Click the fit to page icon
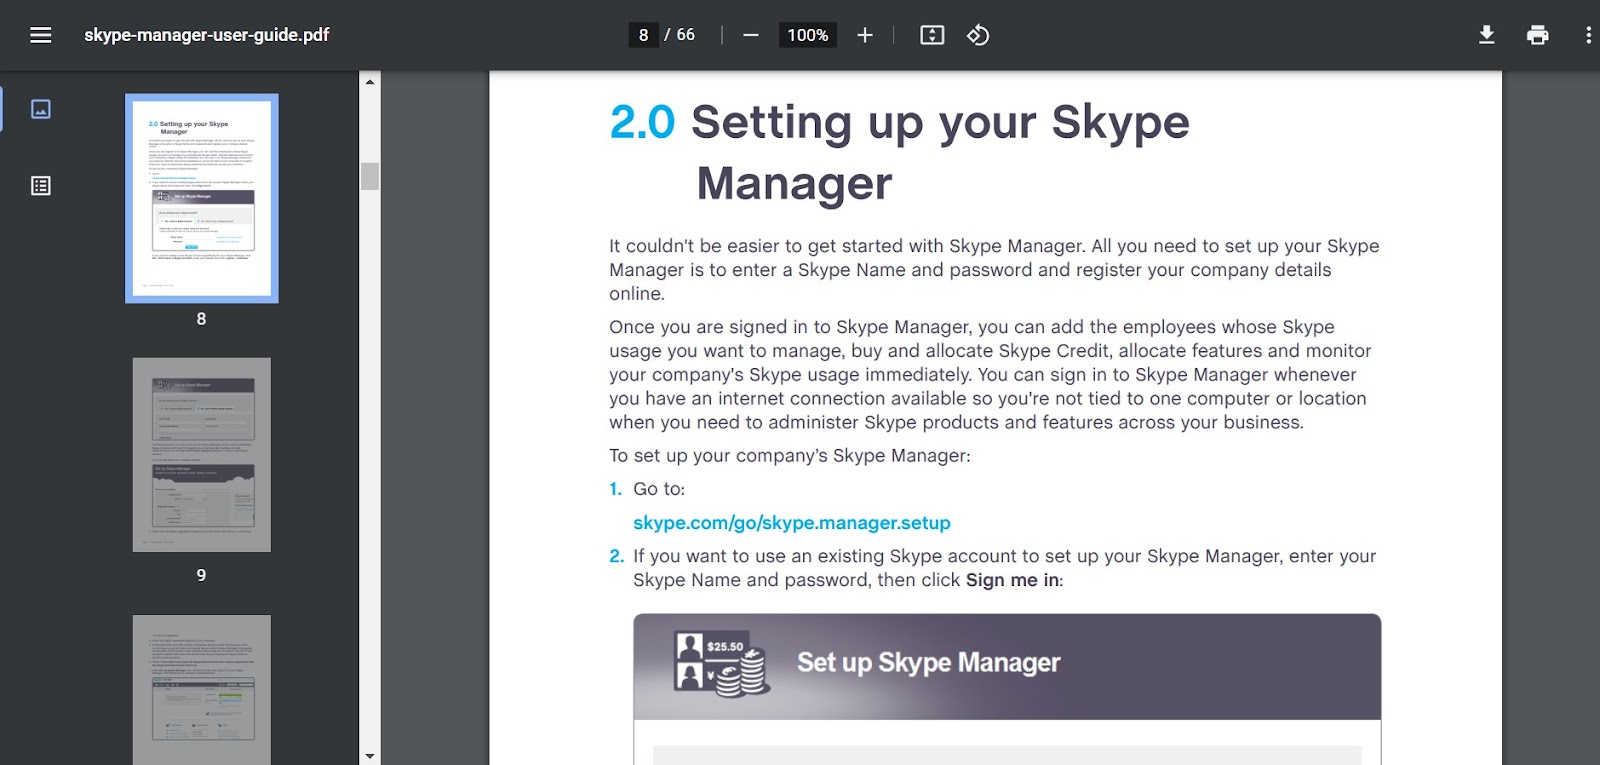This screenshot has width=1600, height=765. coord(932,35)
